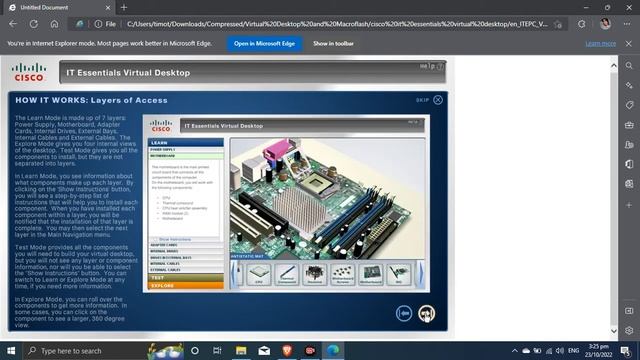640x360 pixels.
Task: Open Search in the Edge sidebar
Action: click(x=629, y=66)
